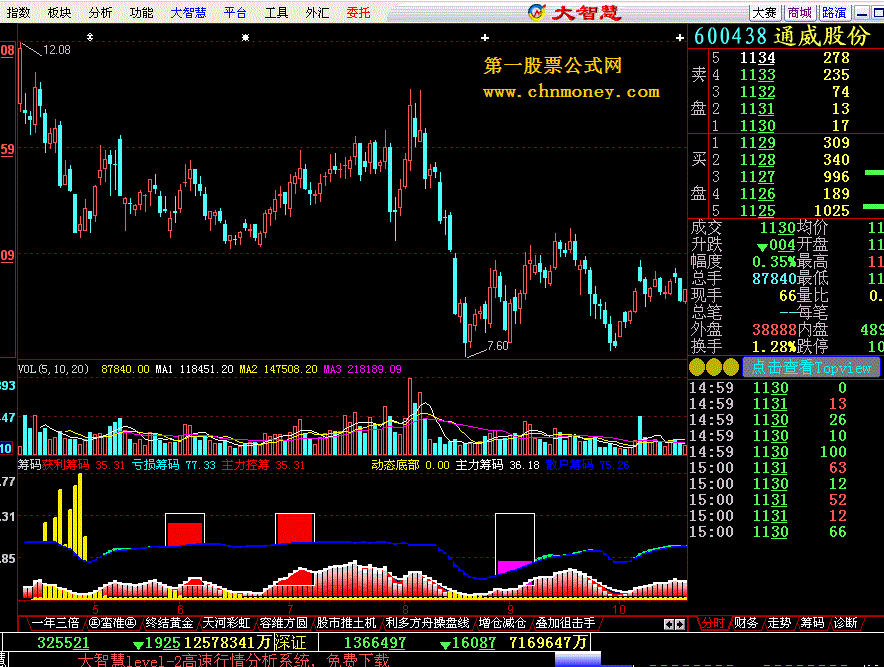The image size is (884, 667).
Task: Click the 大智慧 logo icon in title bar
Action: click(x=536, y=12)
